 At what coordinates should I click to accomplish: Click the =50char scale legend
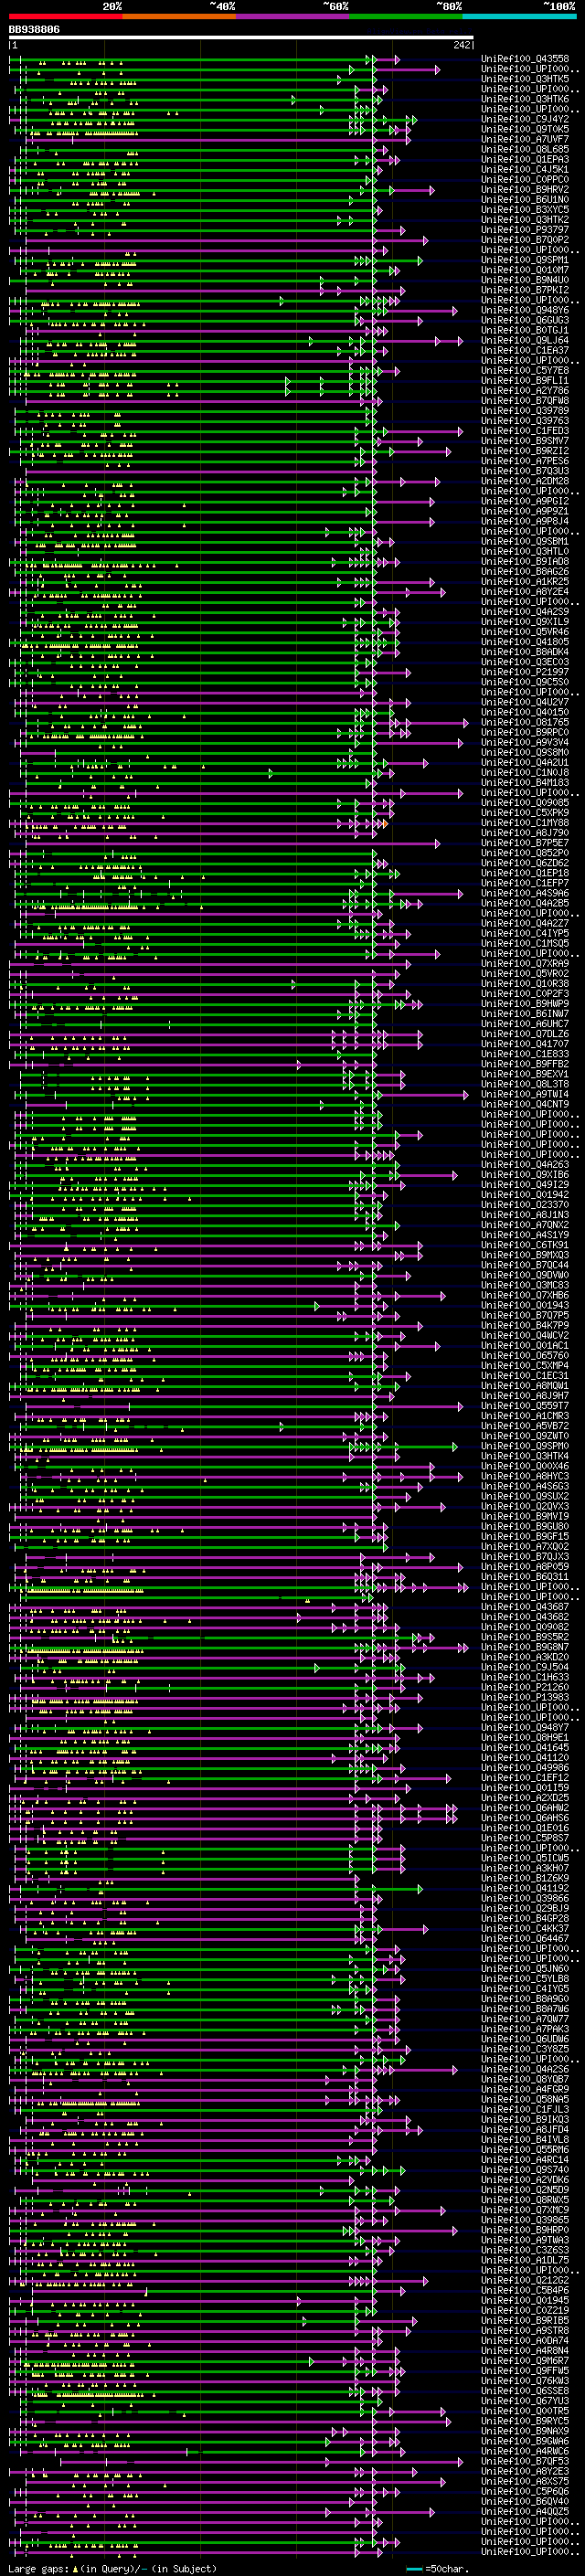point(436,2568)
